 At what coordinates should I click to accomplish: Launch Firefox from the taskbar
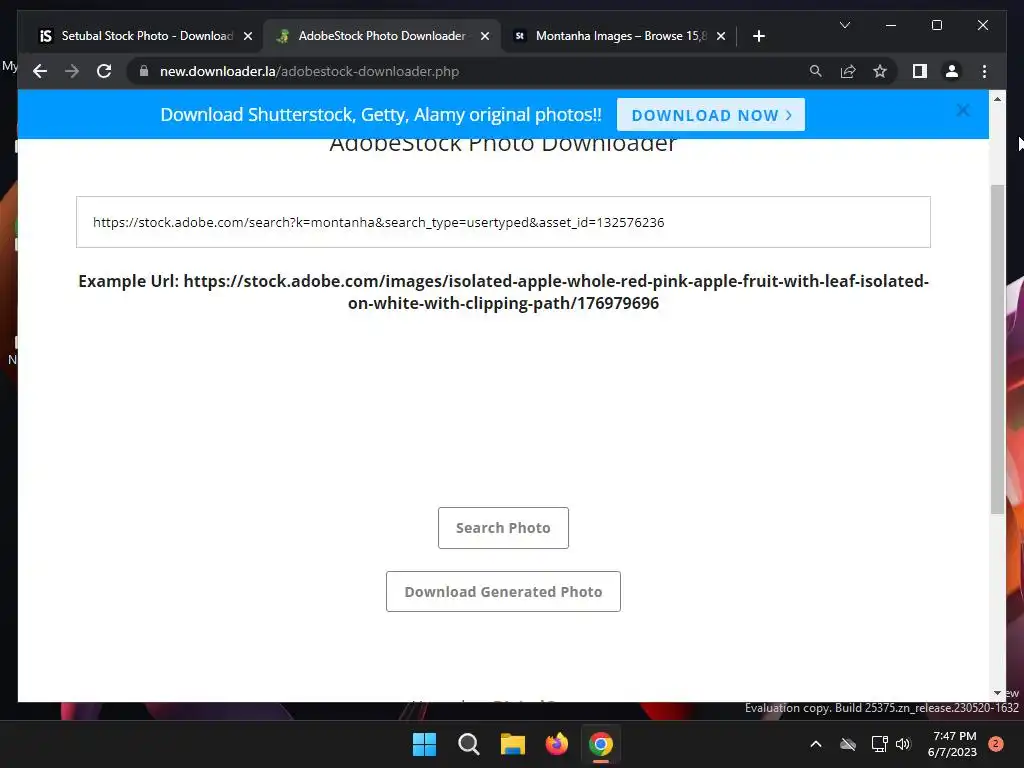[556, 744]
